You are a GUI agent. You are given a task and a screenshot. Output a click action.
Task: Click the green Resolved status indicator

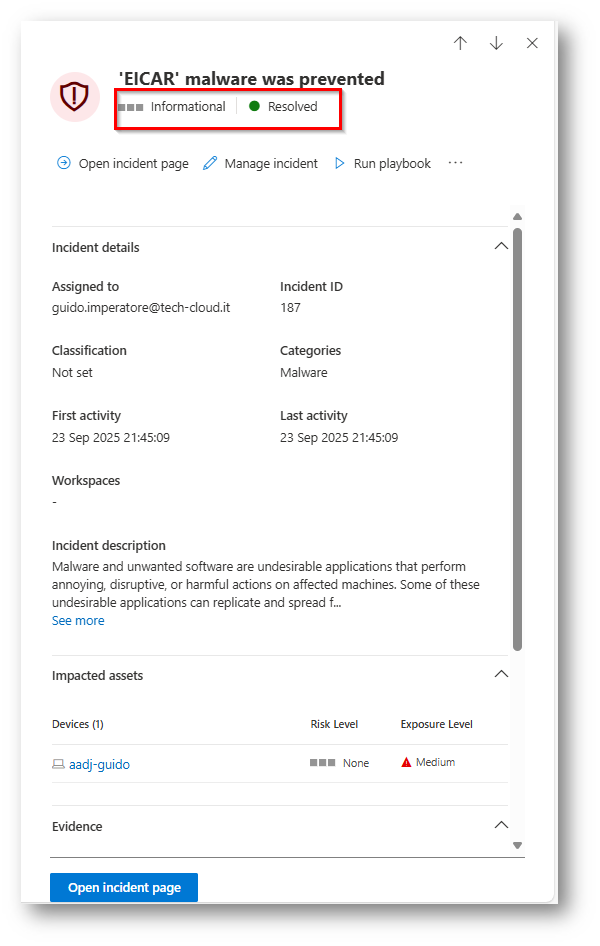point(254,106)
